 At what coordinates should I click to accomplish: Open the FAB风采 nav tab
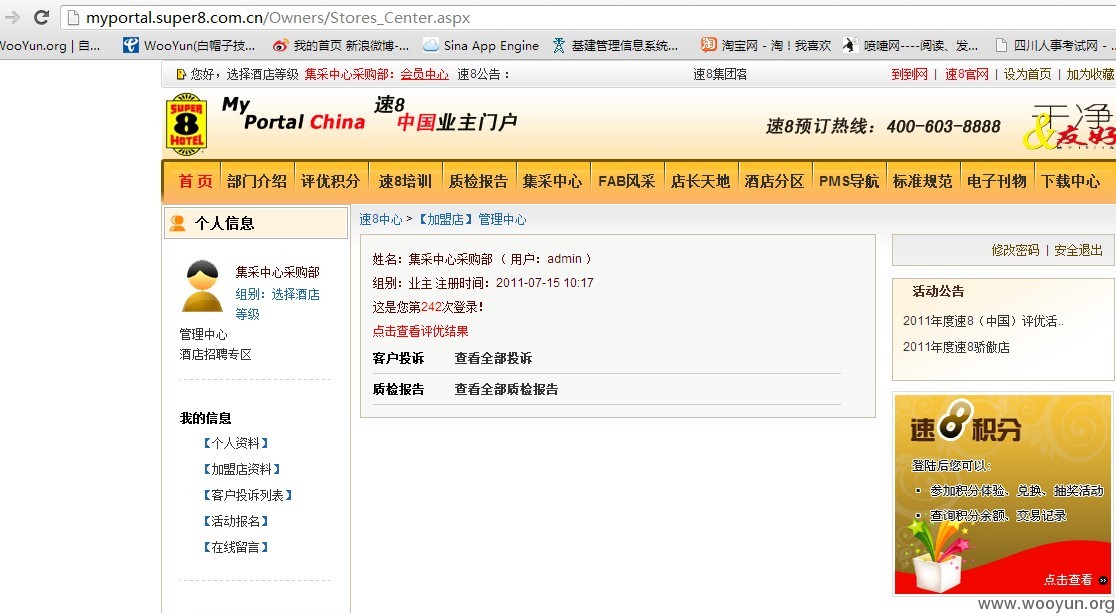pos(626,182)
